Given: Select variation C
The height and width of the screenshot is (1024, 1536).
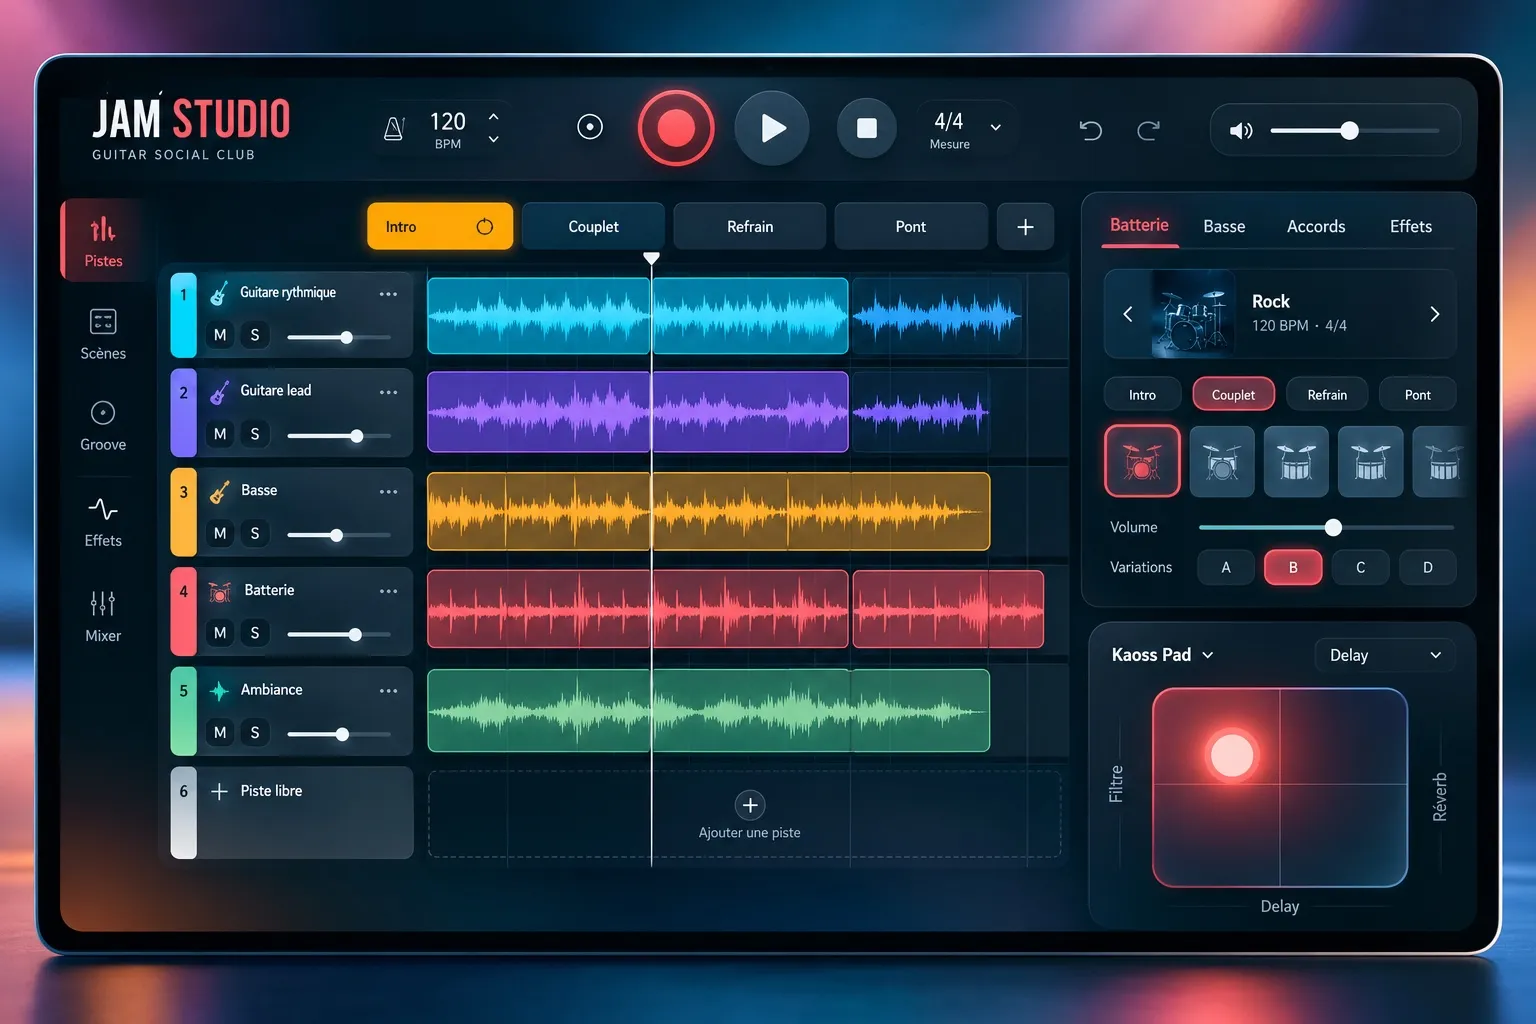Looking at the screenshot, I should 1360,567.
